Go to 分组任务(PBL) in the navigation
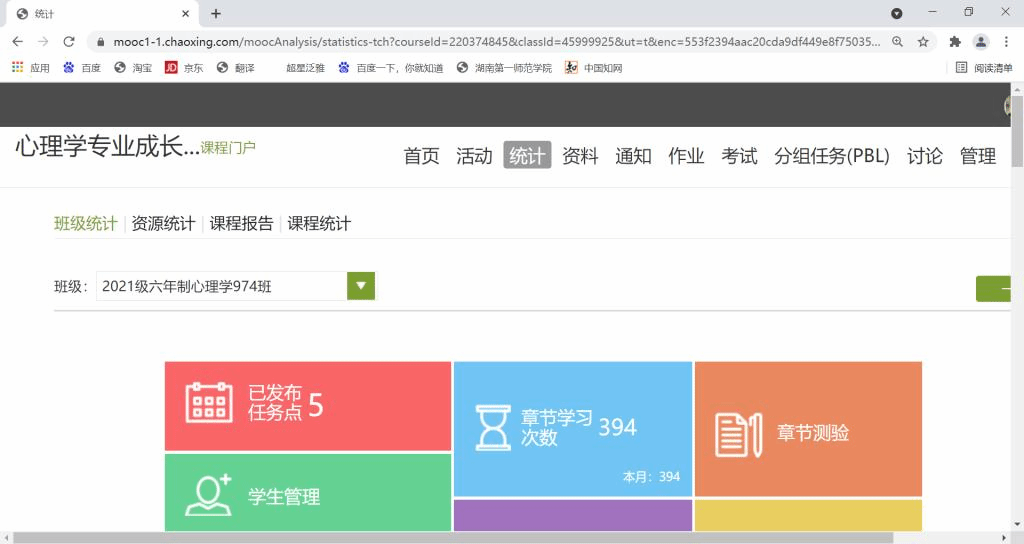The height and width of the screenshot is (544, 1024). pos(831,156)
